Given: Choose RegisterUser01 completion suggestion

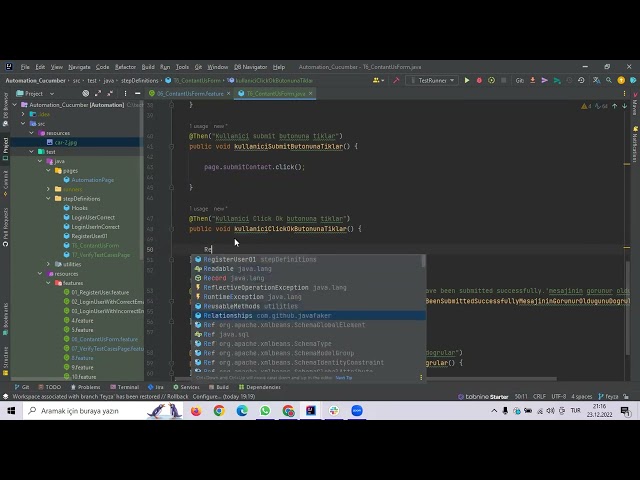Looking at the screenshot, I should click(308, 260).
